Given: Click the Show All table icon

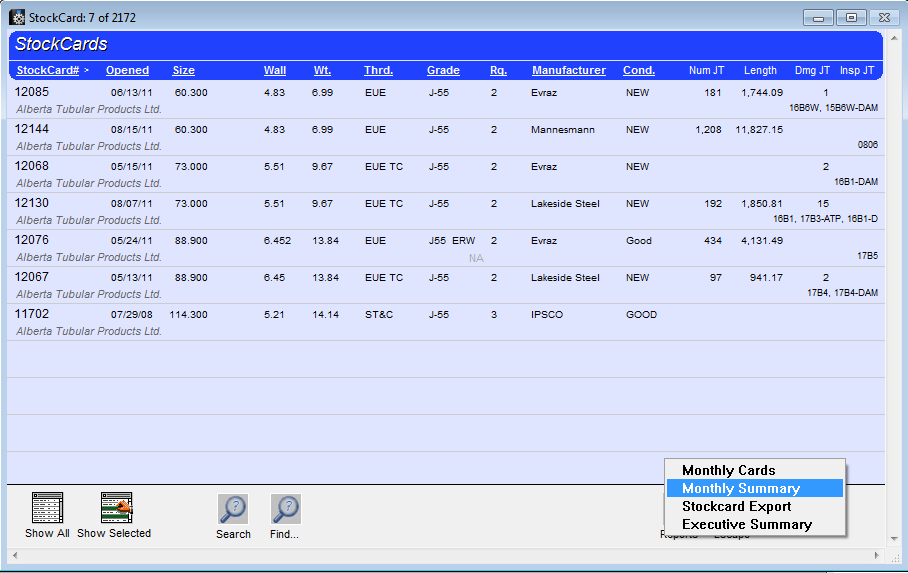Looking at the screenshot, I should point(47,508).
